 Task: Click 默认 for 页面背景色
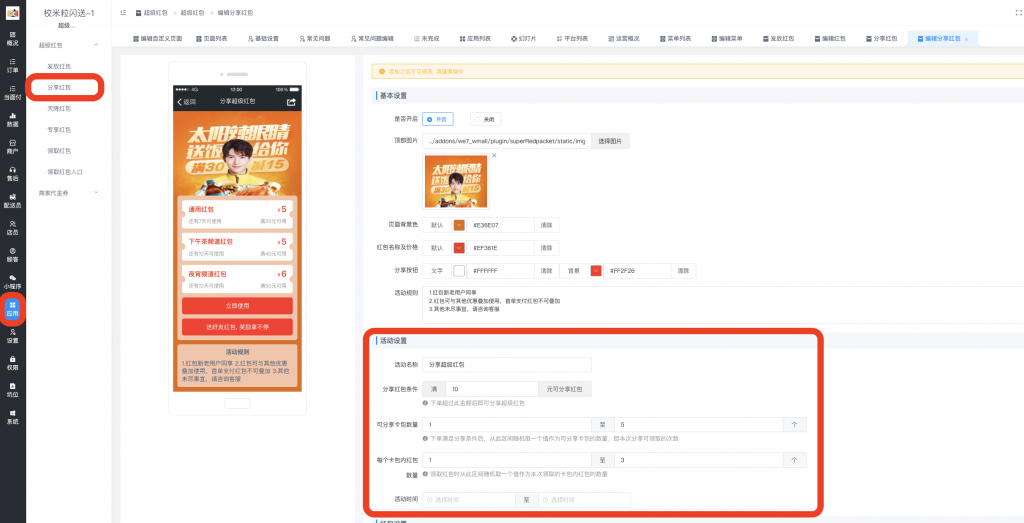[x=437, y=225]
